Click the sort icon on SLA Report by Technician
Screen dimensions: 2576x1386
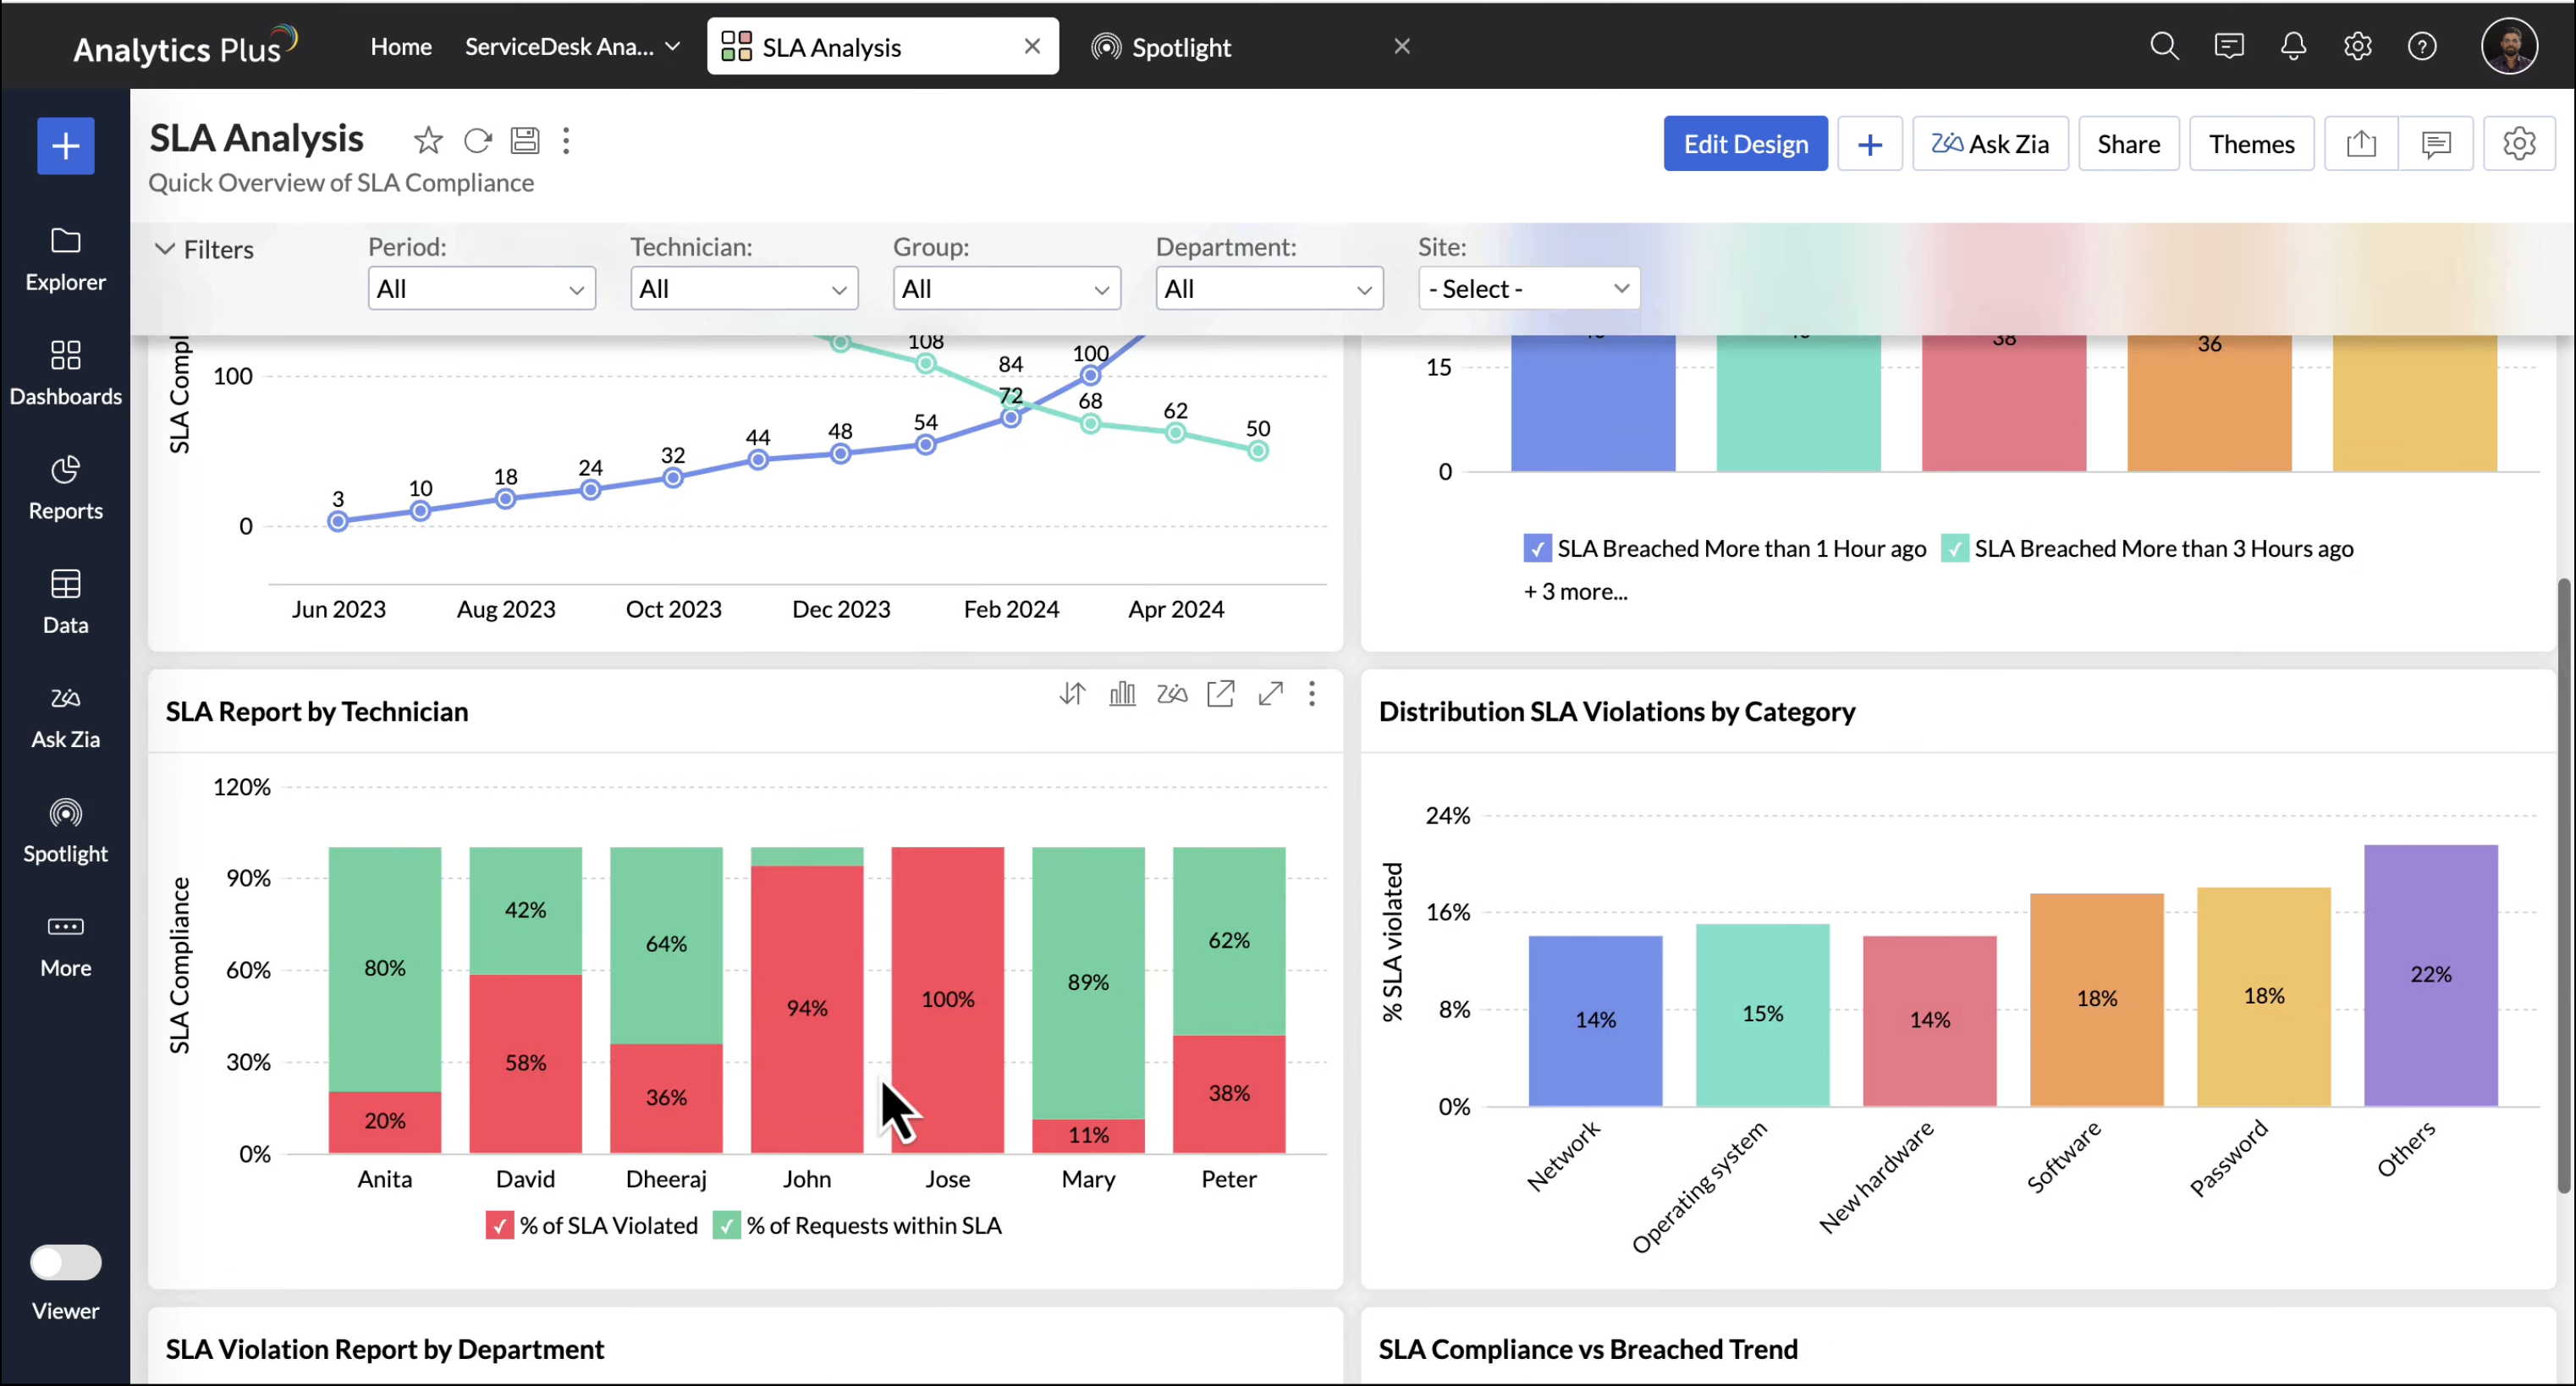(x=1072, y=693)
